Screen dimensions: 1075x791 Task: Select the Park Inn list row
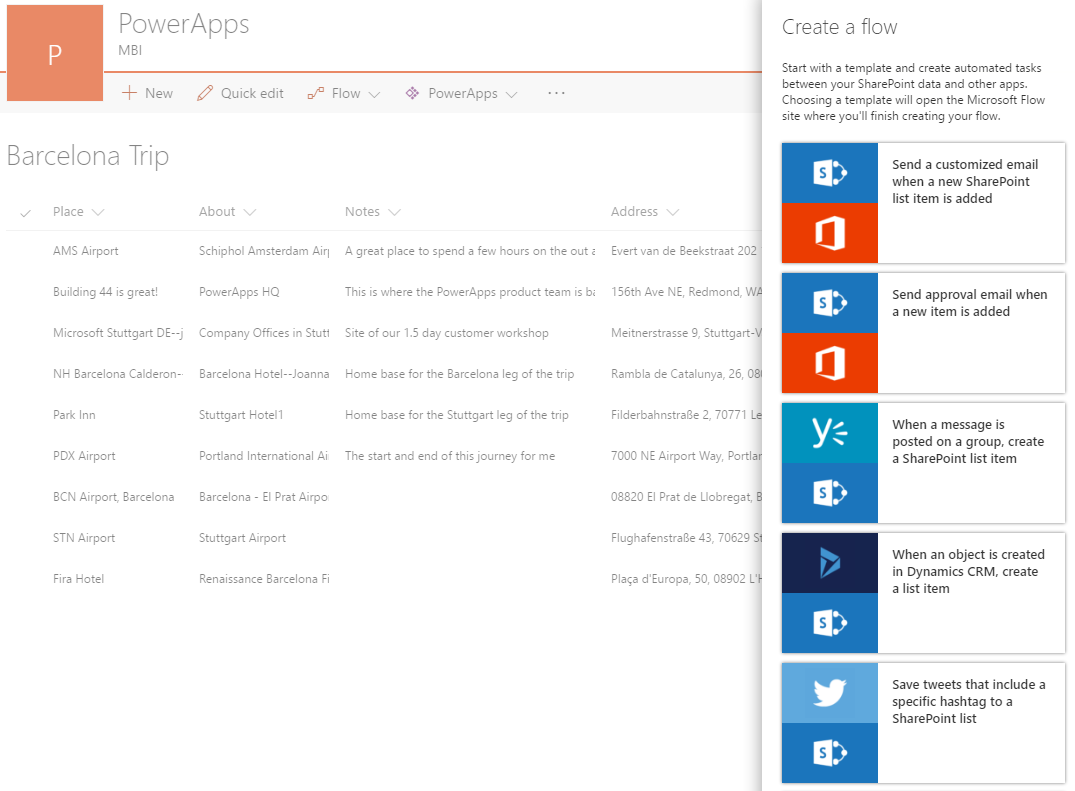(74, 415)
